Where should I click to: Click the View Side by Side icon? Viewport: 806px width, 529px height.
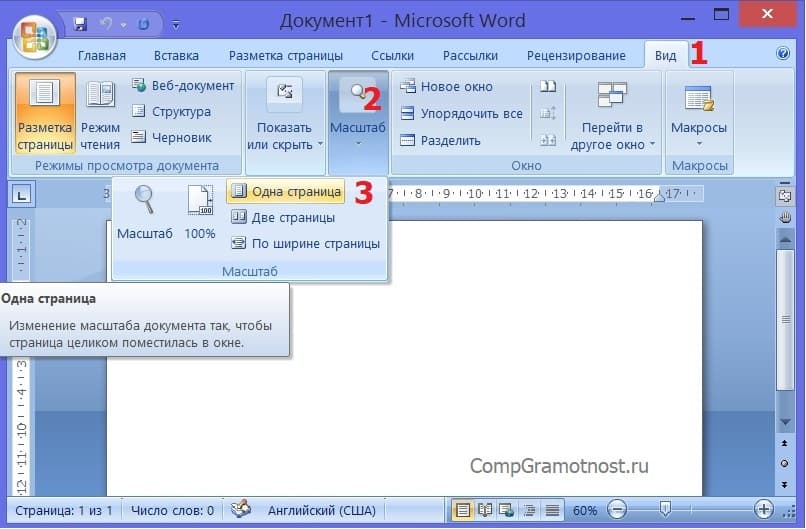point(548,86)
